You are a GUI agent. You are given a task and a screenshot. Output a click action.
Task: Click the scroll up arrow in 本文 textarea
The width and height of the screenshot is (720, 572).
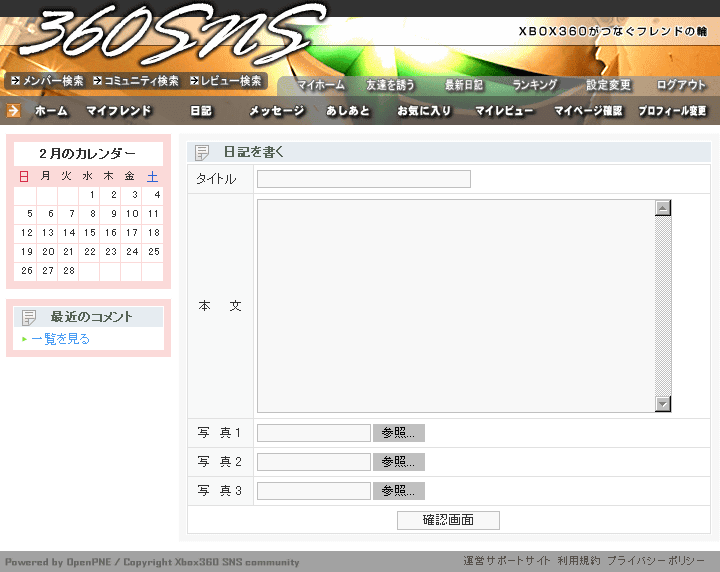click(x=663, y=208)
